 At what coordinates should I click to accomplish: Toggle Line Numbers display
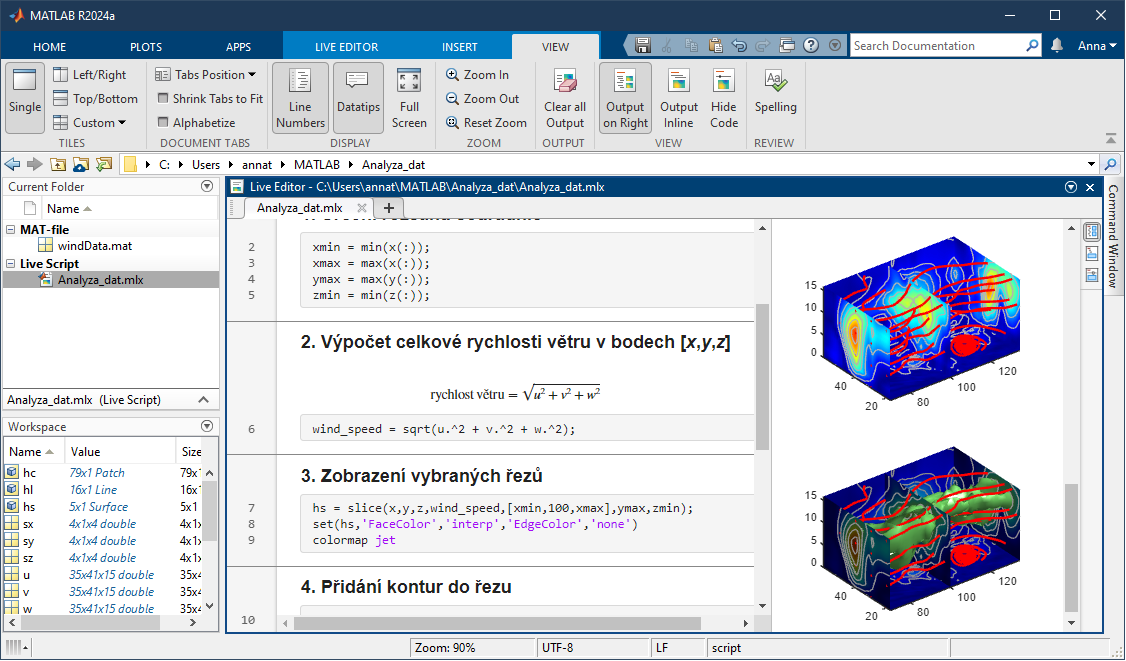[x=300, y=98]
